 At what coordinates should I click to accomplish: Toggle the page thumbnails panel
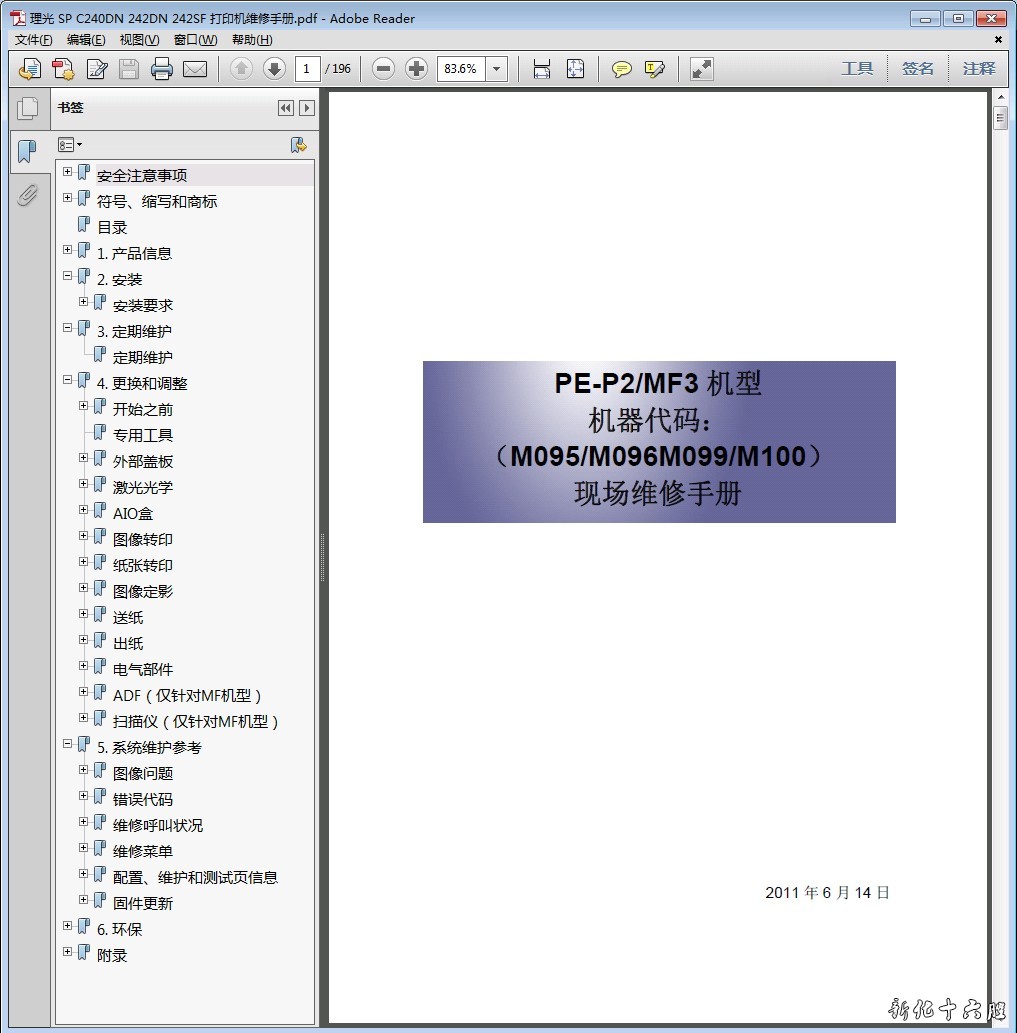27,108
